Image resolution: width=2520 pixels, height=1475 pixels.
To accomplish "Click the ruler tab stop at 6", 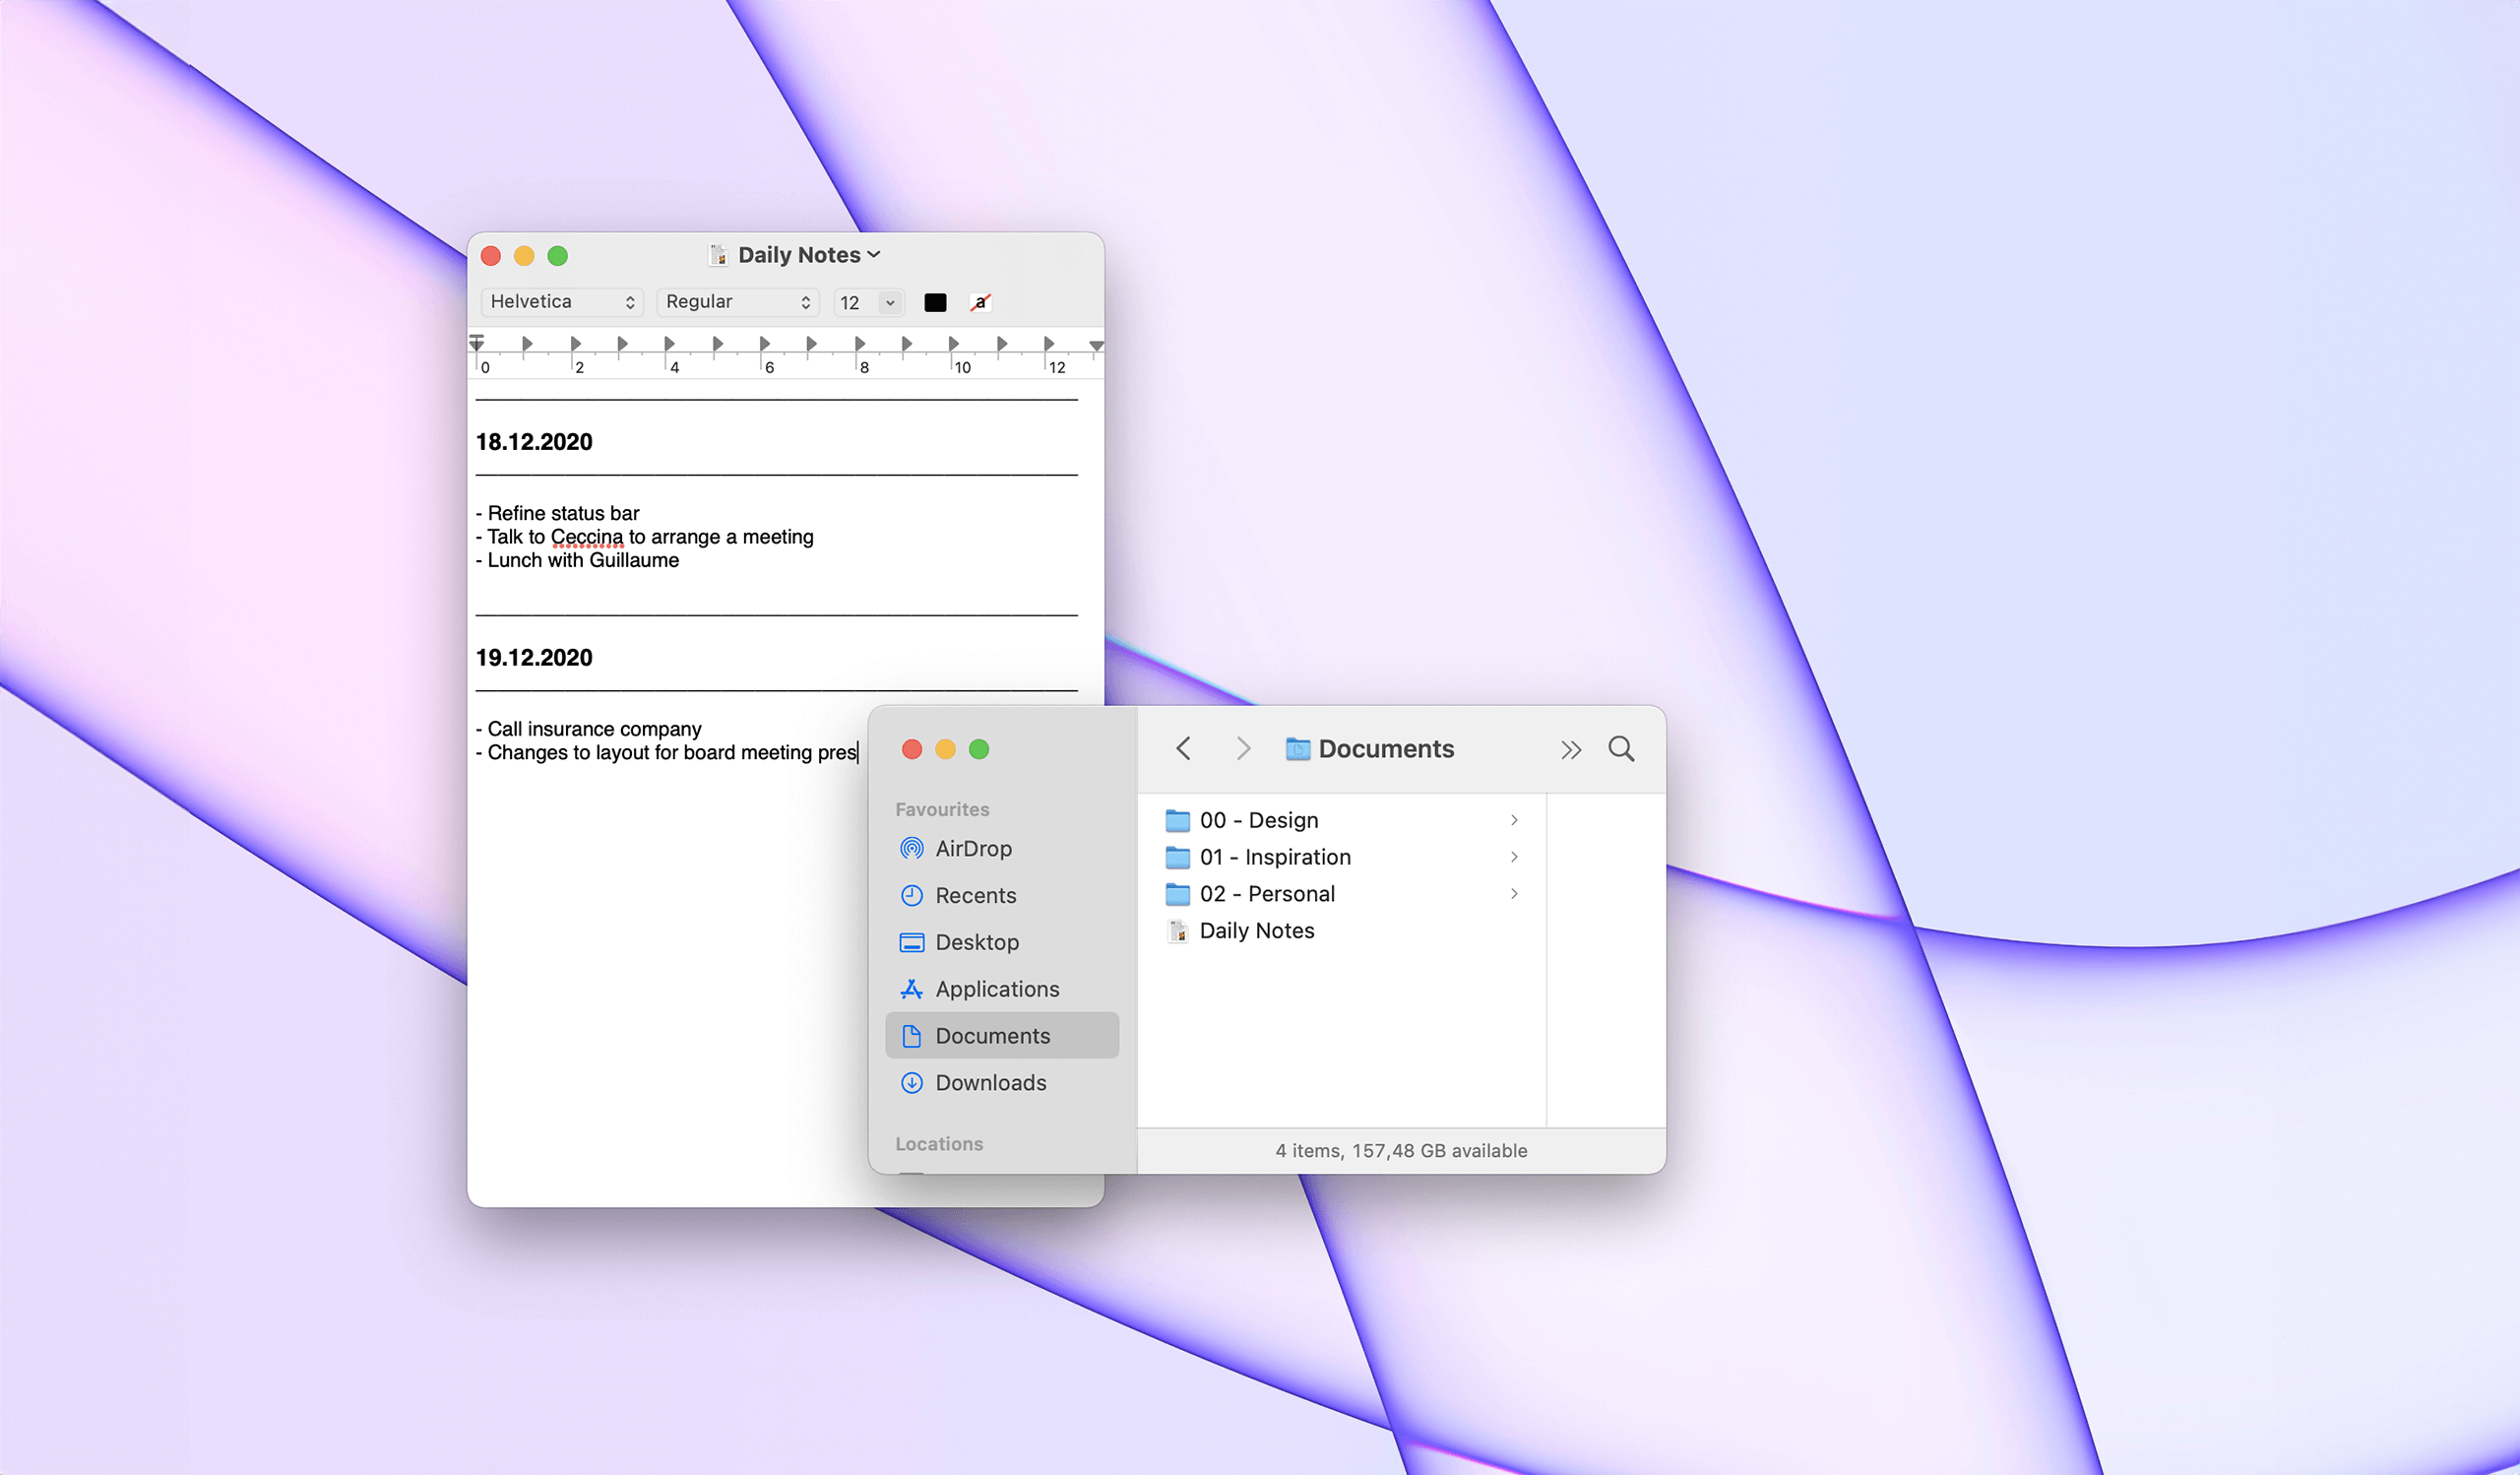I will (764, 344).
